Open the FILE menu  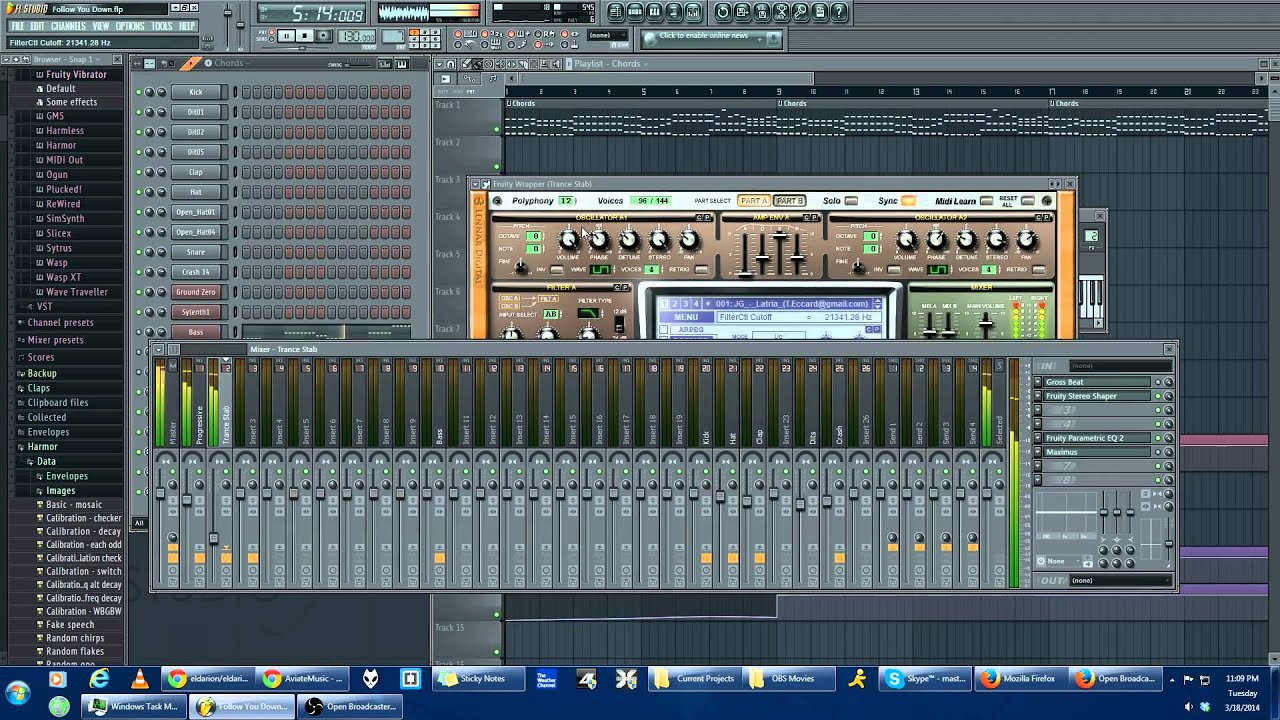tap(17, 26)
